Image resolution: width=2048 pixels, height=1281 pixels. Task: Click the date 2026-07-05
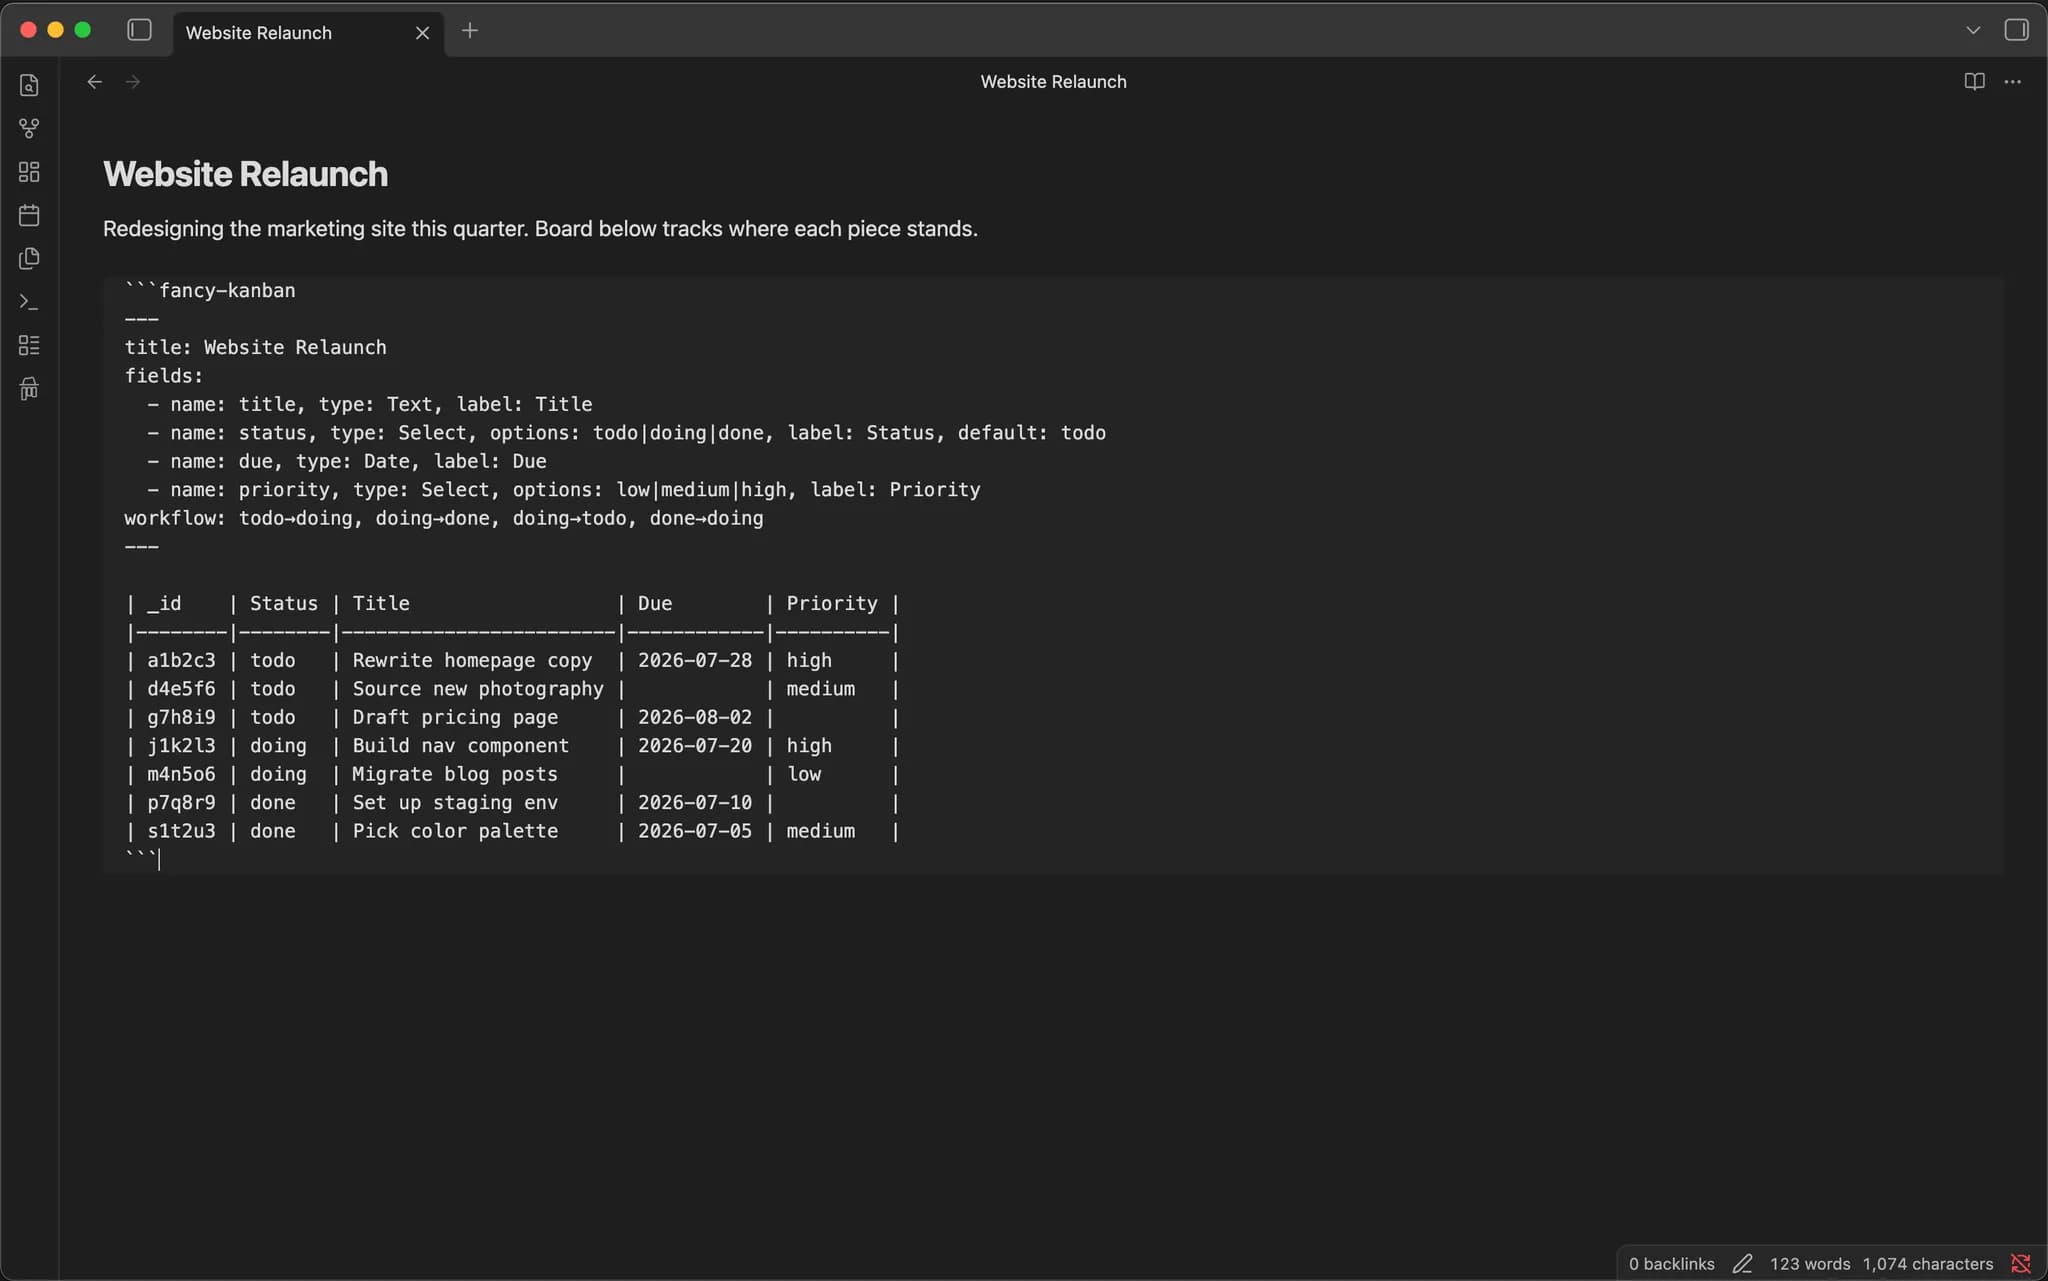click(x=695, y=831)
